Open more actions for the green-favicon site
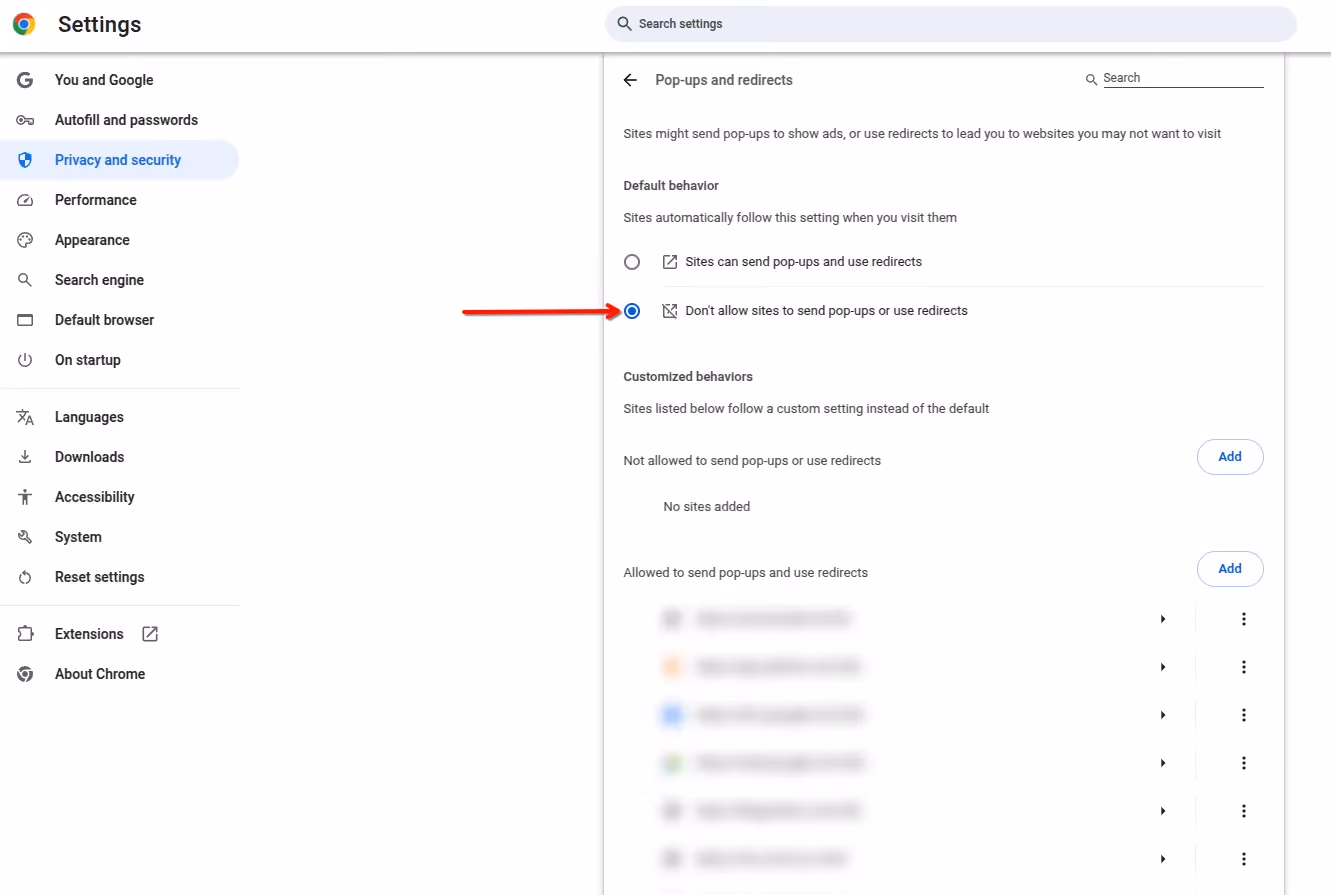Screen dimensions: 1331x895 point(1244,763)
